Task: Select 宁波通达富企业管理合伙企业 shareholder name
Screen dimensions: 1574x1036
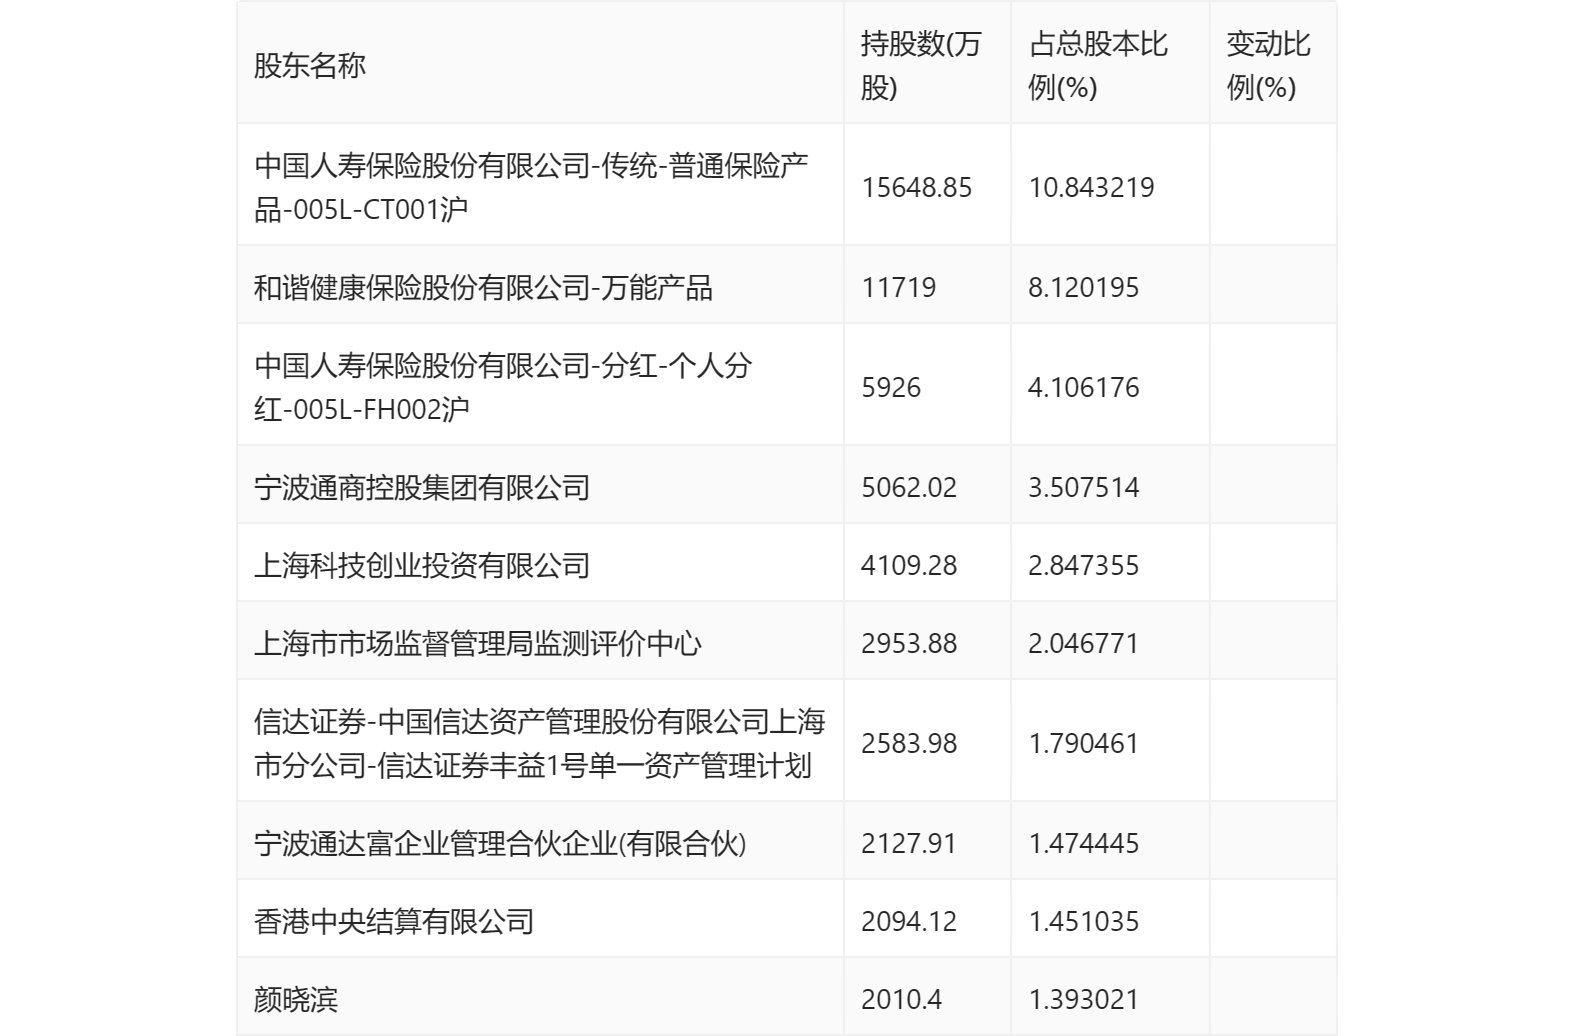Action: coord(500,844)
